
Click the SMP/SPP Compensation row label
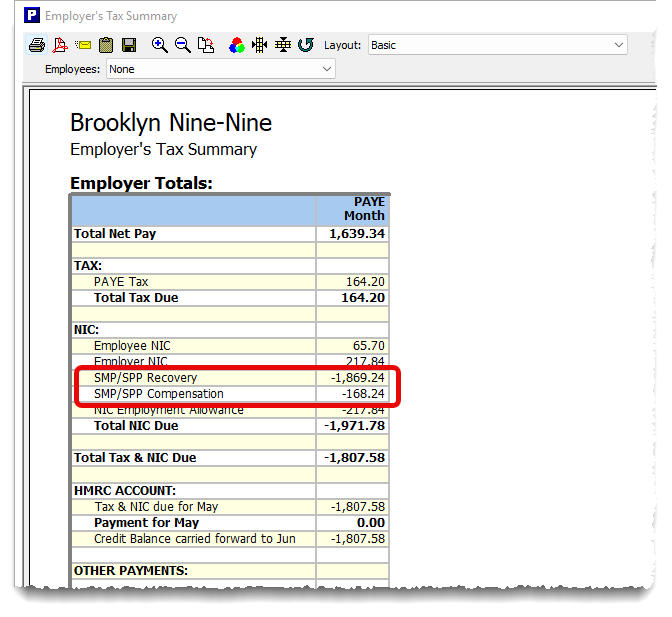click(x=159, y=394)
